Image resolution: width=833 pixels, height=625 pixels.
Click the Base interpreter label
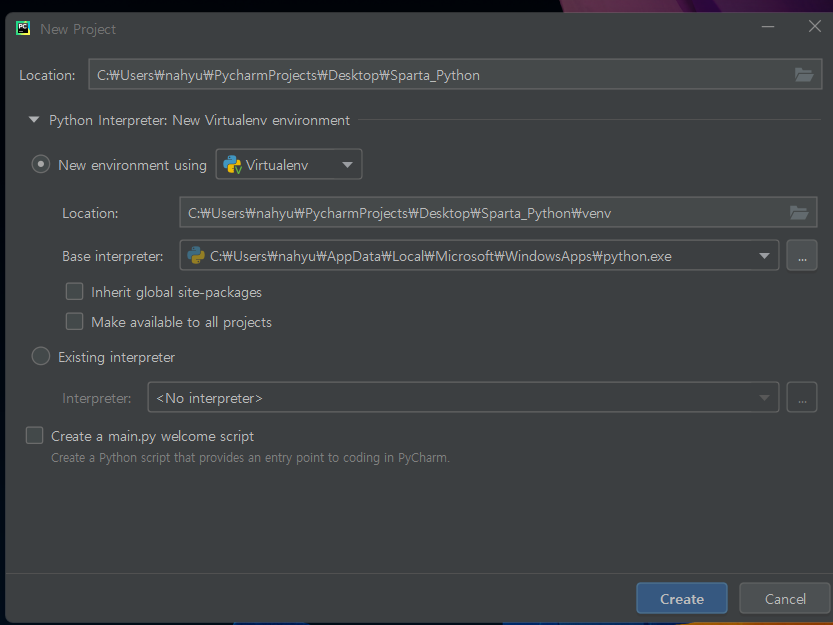pos(113,256)
